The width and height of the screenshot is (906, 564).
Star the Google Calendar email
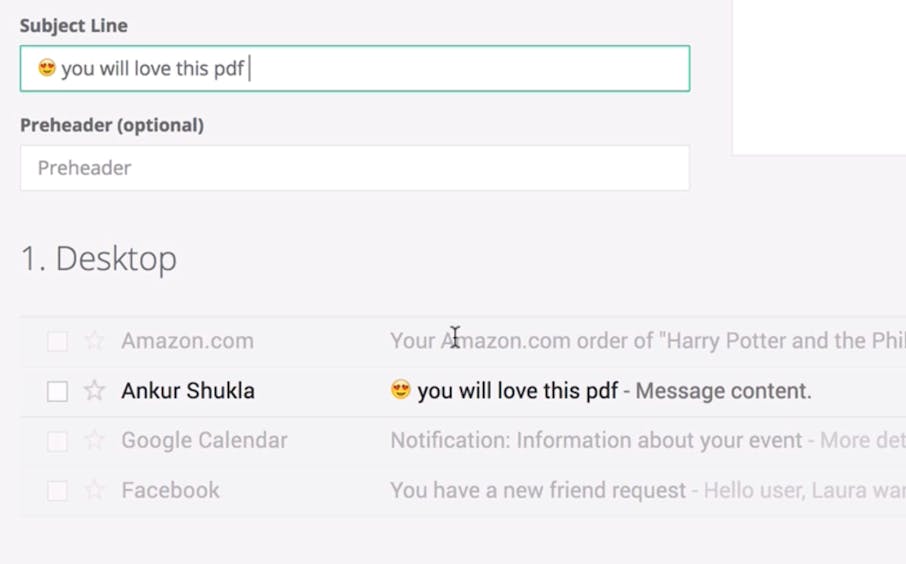[94, 441]
